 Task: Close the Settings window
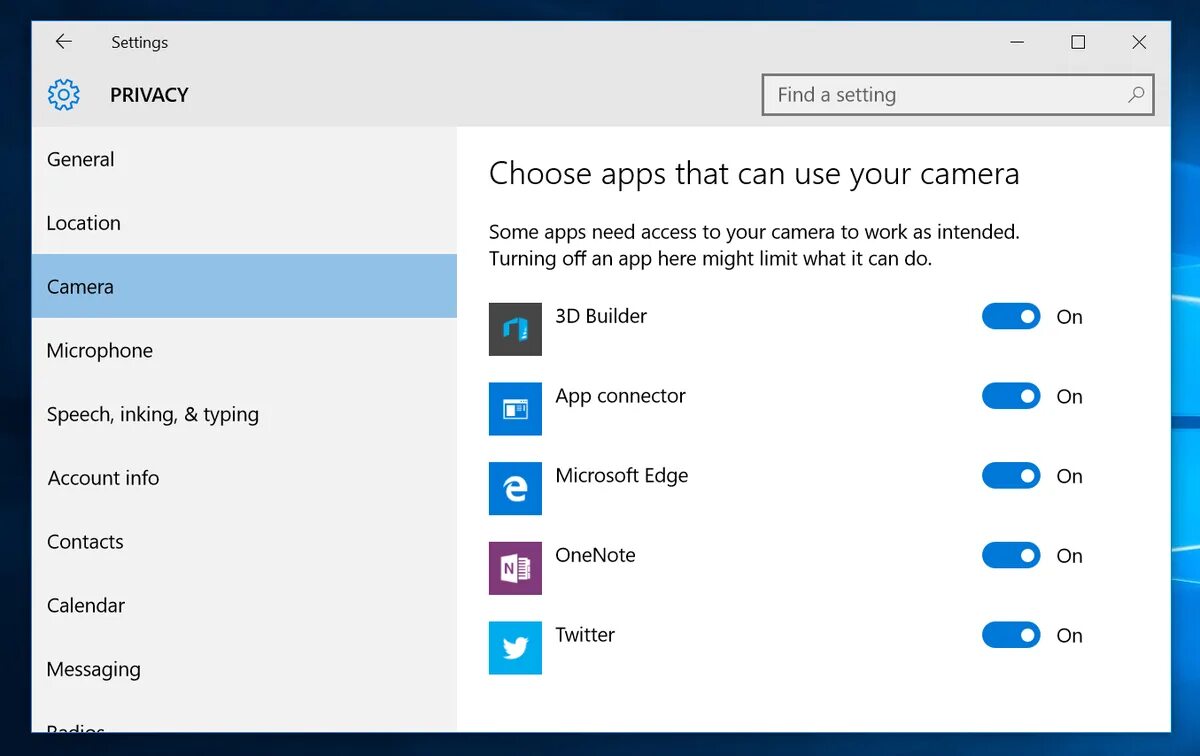1139,42
